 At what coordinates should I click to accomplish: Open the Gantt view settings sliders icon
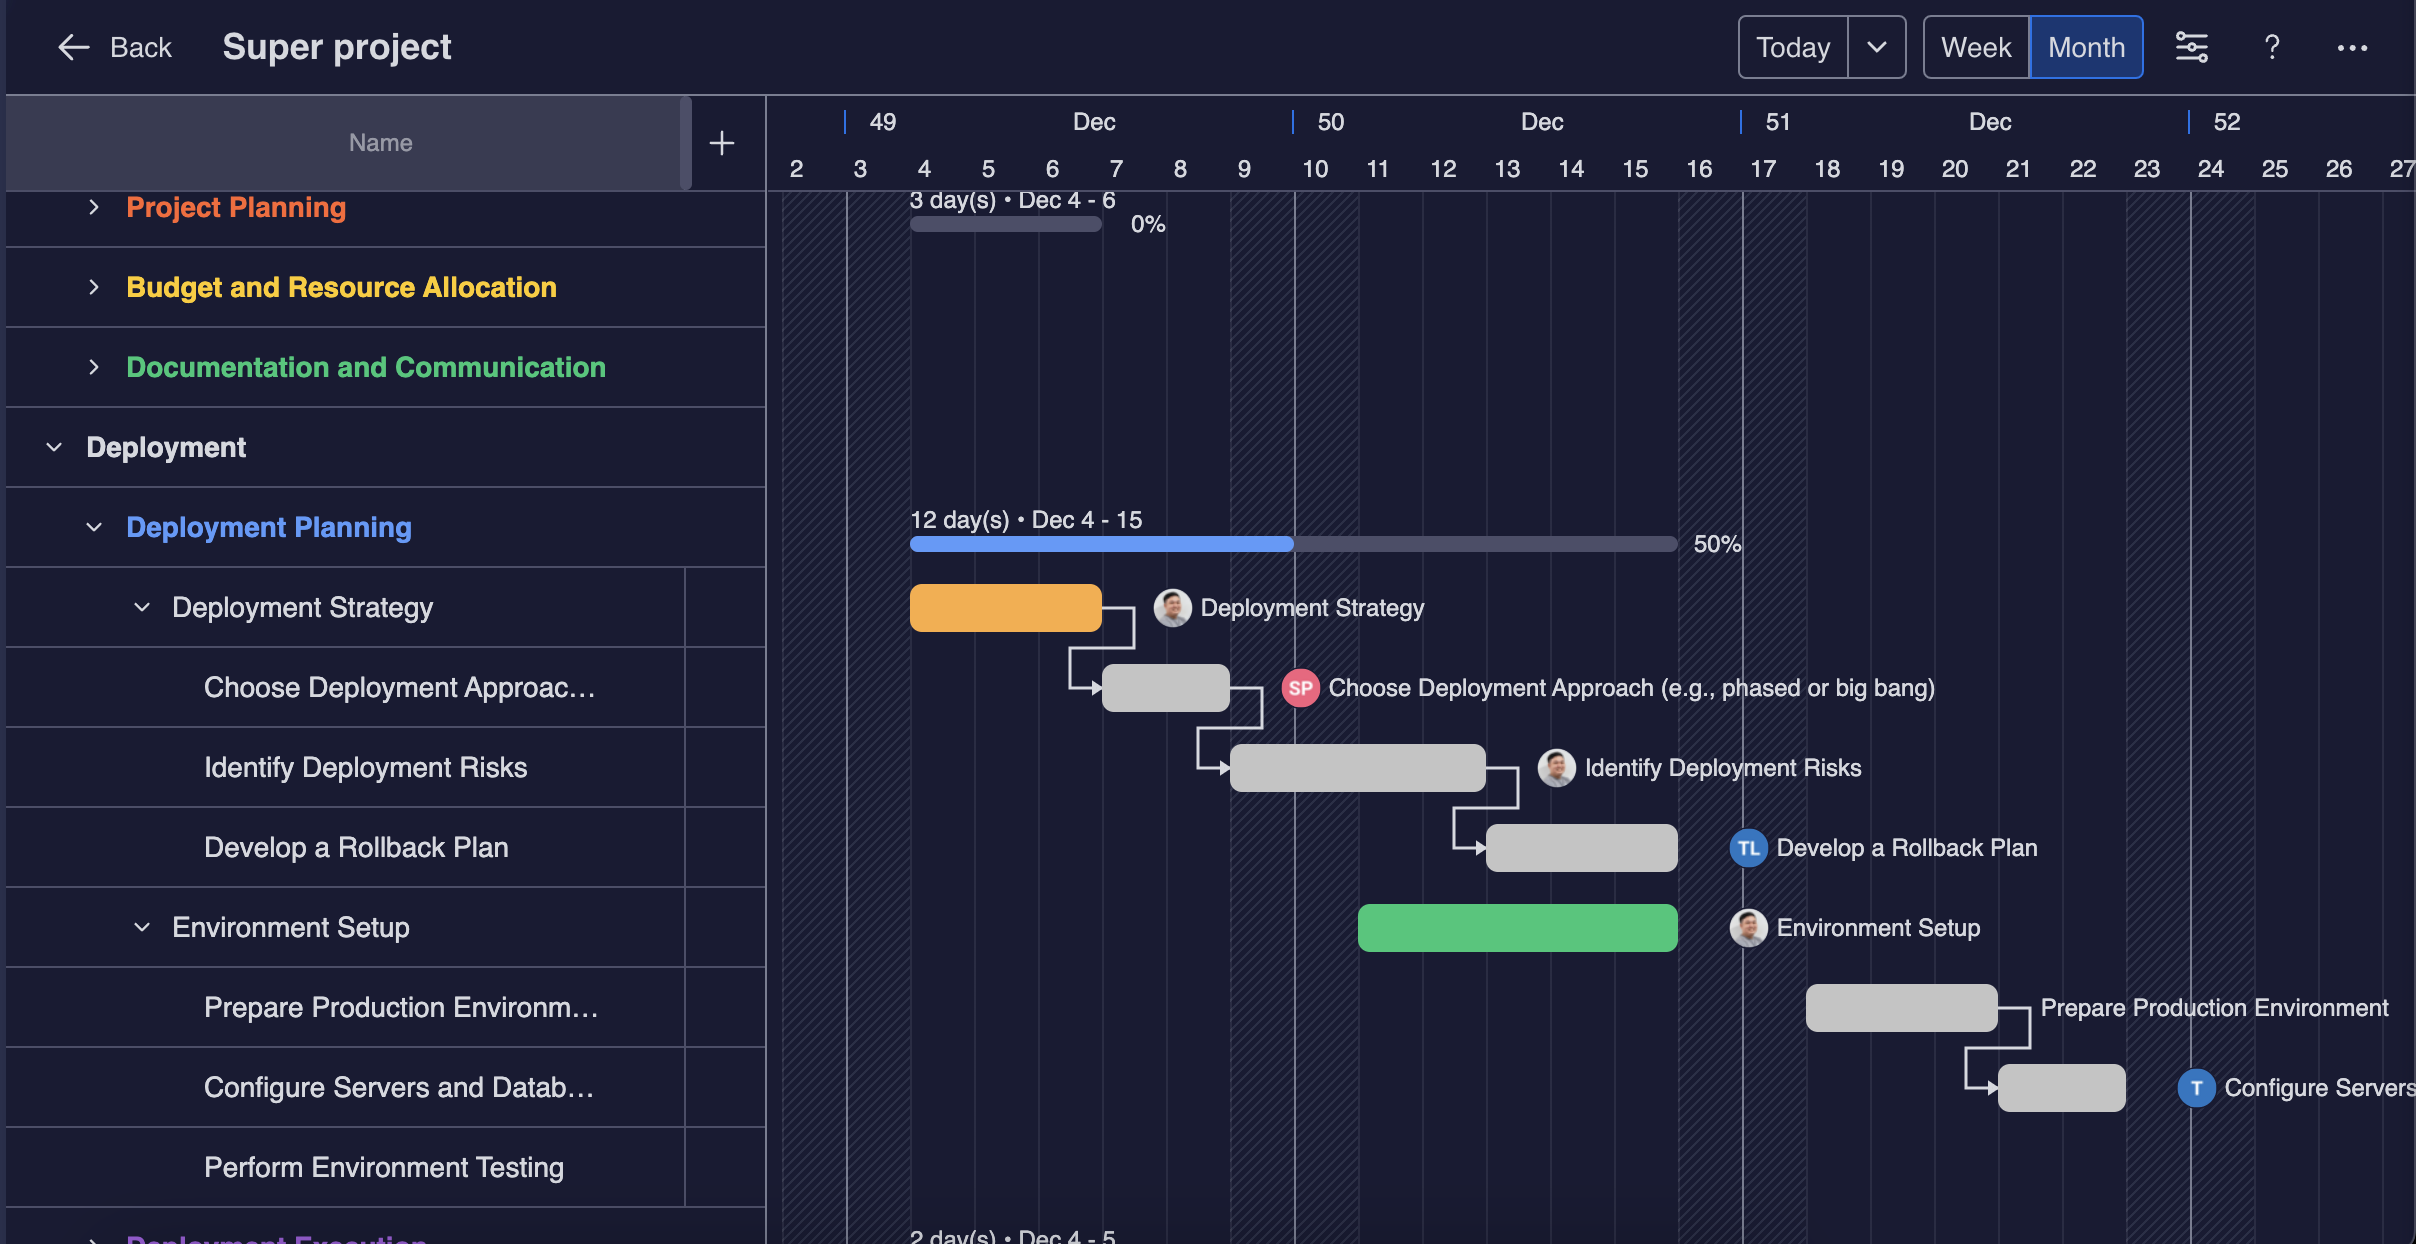[x=2191, y=47]
